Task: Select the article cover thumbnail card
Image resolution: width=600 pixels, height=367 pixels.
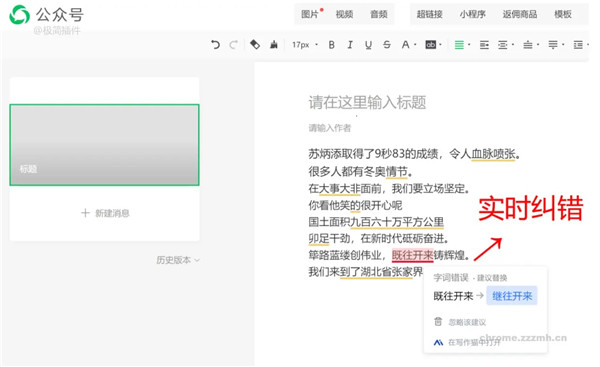Action: [104, 145]
